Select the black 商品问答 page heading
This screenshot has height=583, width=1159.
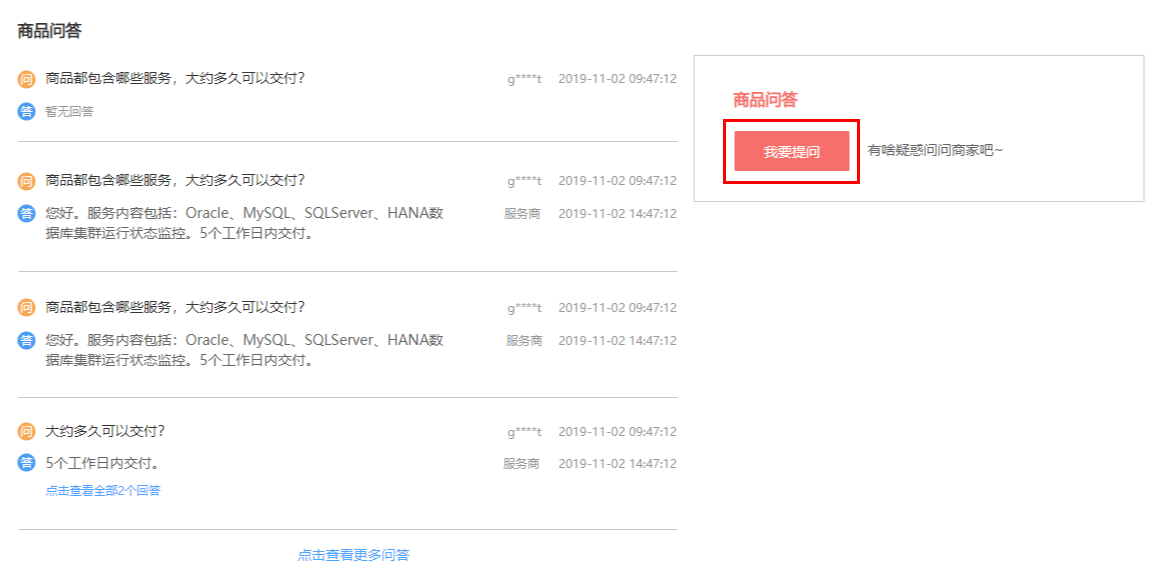pyautogui.click(x=50, y=30)
